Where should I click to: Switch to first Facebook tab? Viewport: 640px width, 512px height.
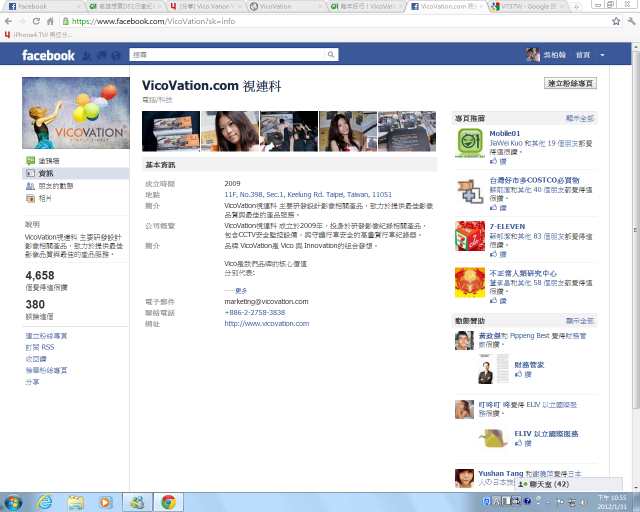pyautogui.click(x=44, y=7)
